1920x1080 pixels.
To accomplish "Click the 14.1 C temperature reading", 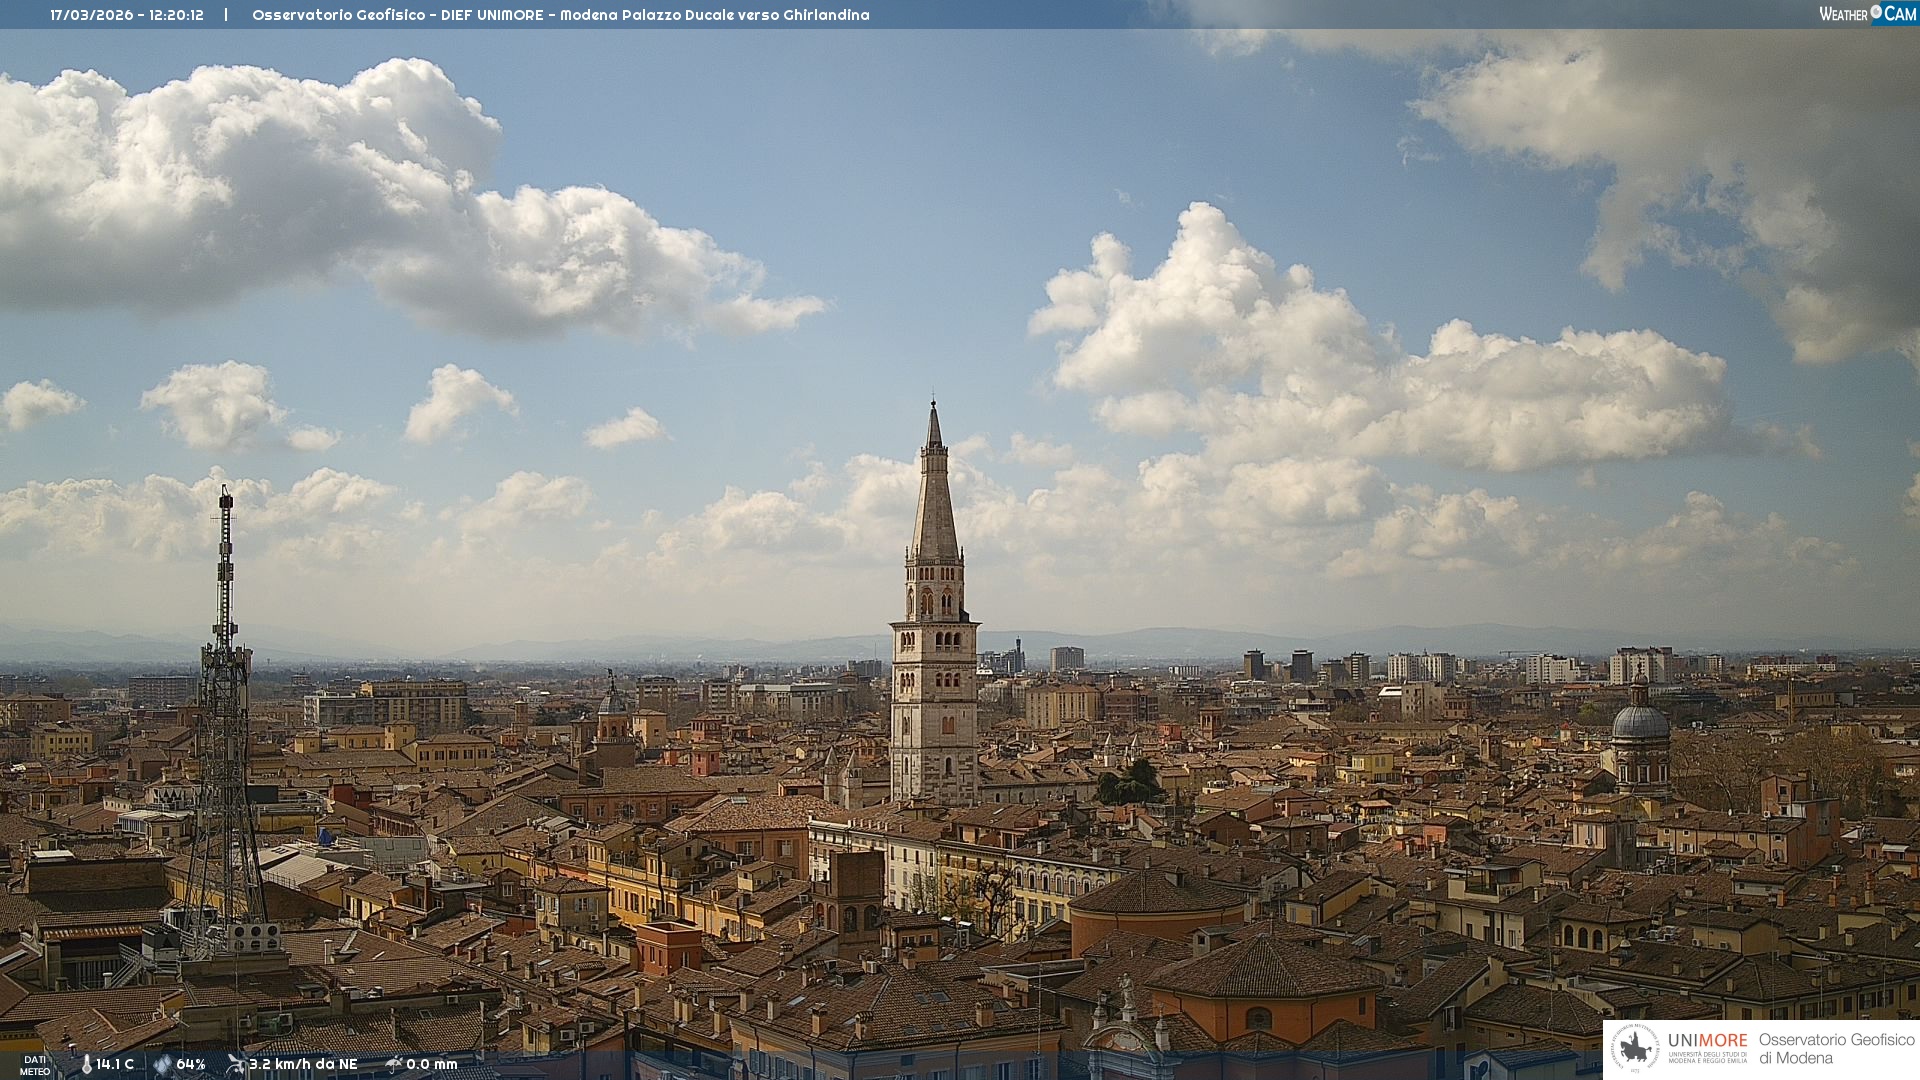I will [115, 1064].
